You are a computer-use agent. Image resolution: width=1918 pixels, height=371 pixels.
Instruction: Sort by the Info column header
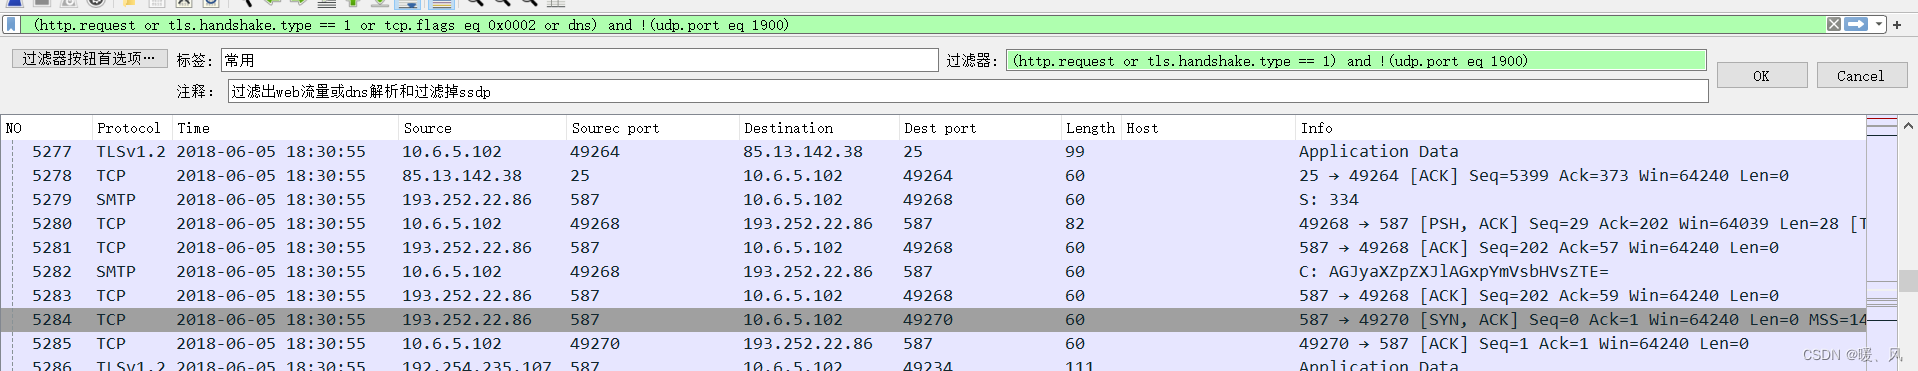(x=1580, y=128)
